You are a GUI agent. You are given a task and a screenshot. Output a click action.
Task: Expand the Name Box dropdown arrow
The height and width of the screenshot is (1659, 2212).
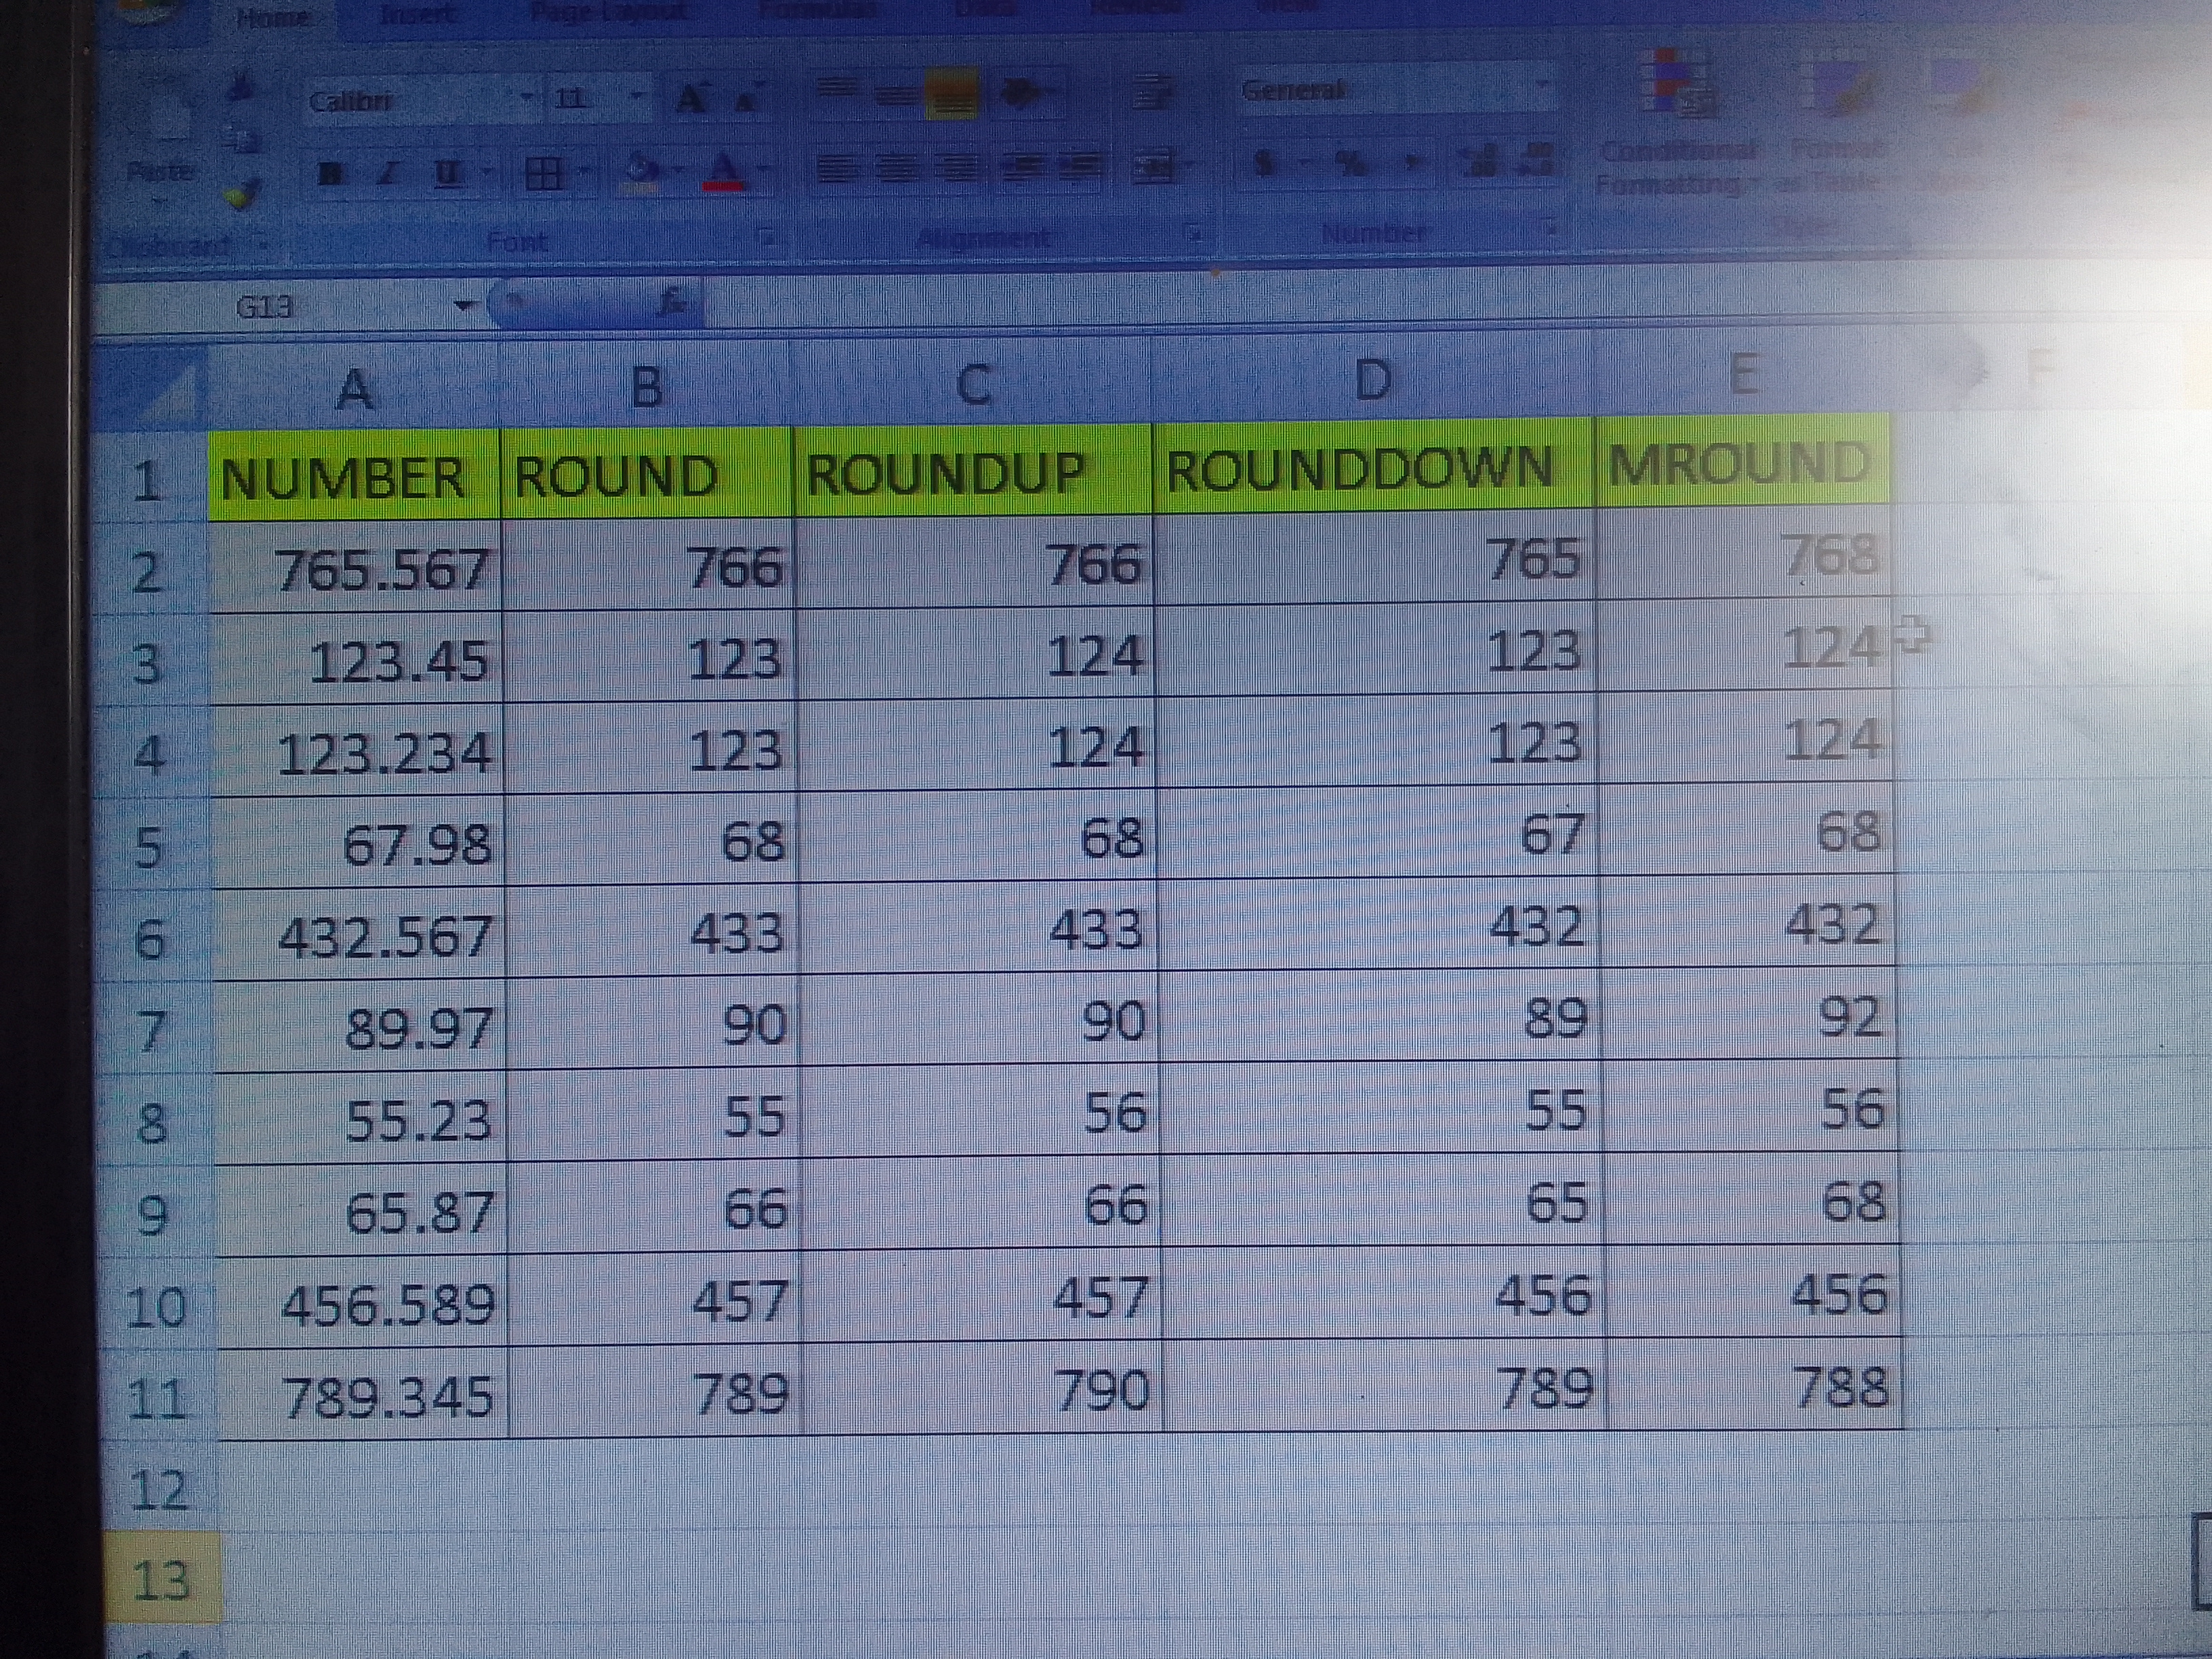(x=463, y=305)
